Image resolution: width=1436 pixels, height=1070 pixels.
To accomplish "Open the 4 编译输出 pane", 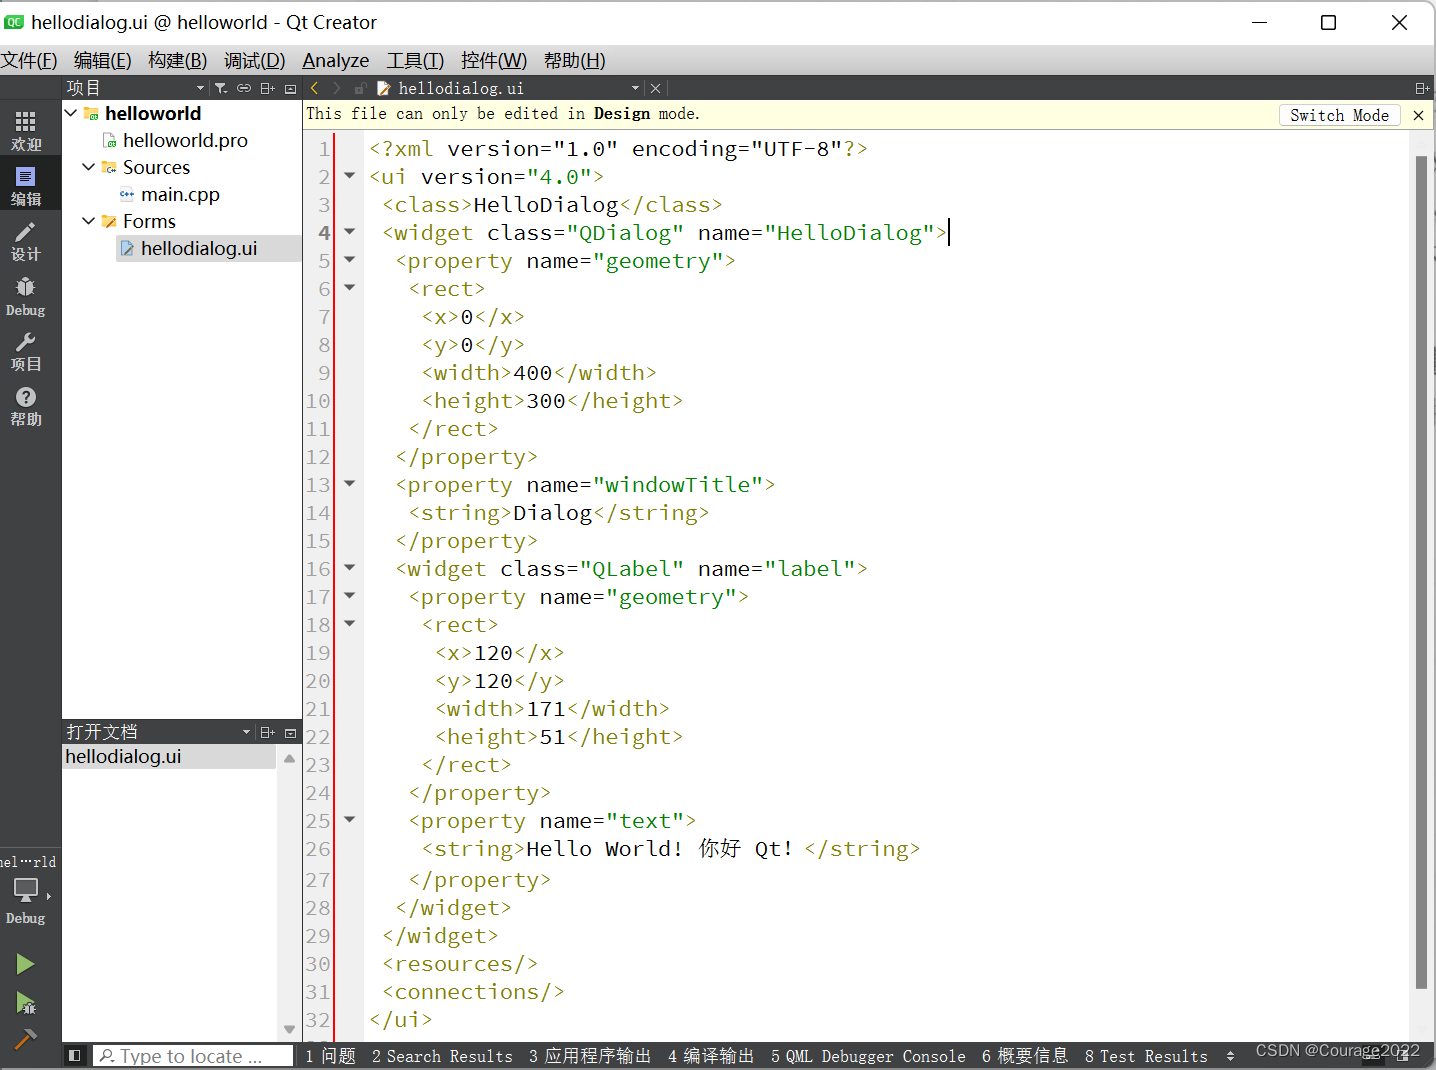I will point(711,1056).
